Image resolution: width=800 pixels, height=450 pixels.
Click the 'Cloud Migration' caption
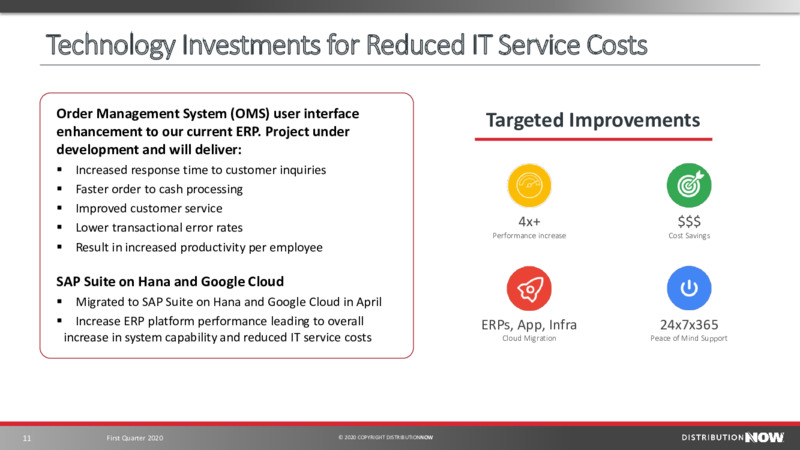[529, 338]
